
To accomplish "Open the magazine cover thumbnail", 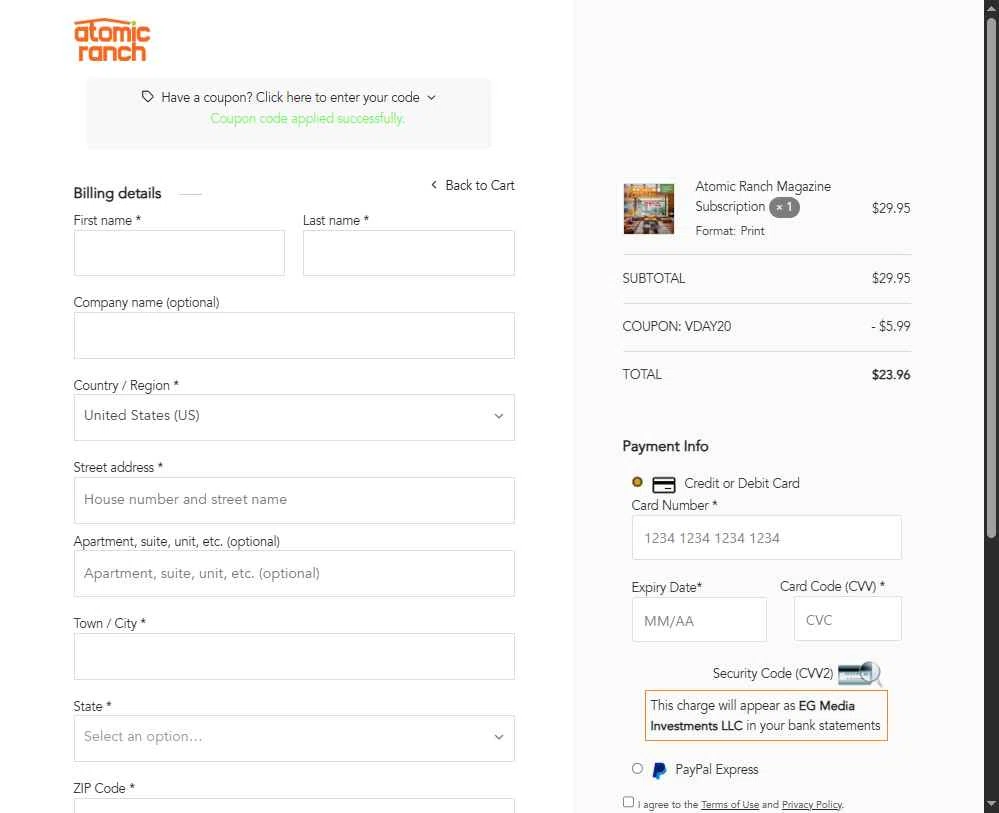I will [x=649, y=209].
